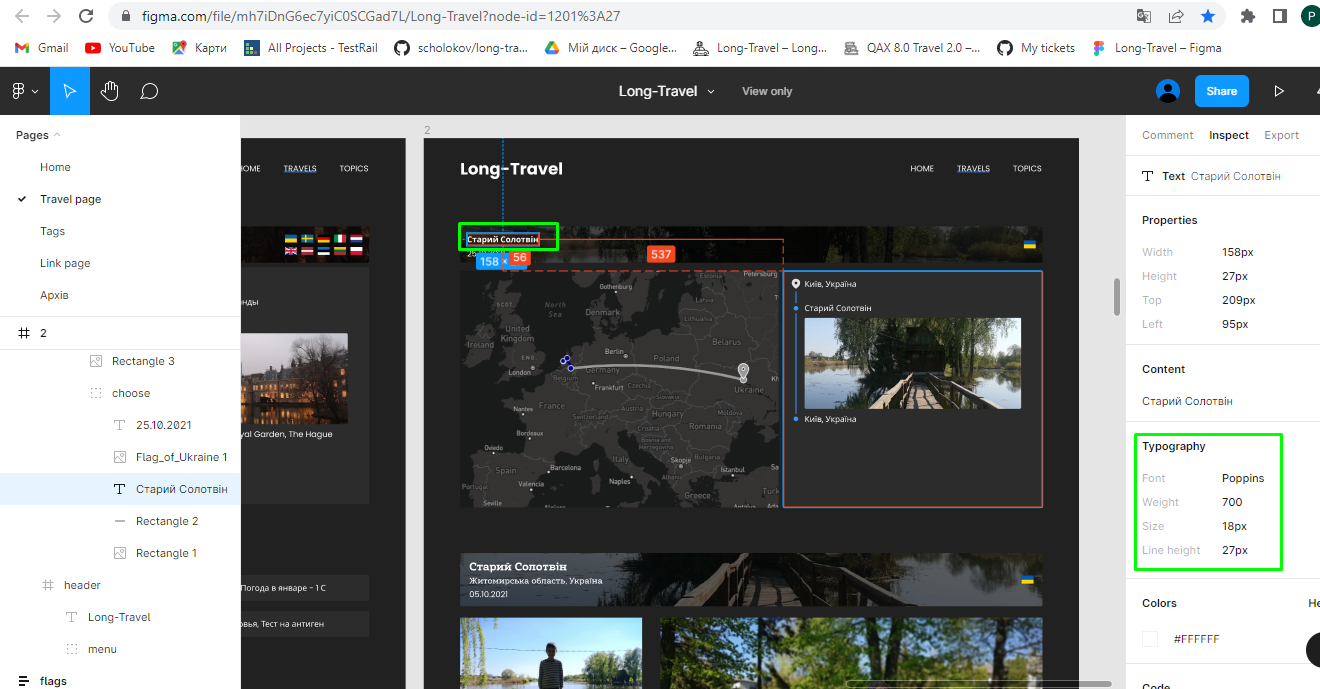Click the #FFFFFF color swatch
This screenshot has width=1320, height=689.
pyautogui.click(x=1149, y=638)
